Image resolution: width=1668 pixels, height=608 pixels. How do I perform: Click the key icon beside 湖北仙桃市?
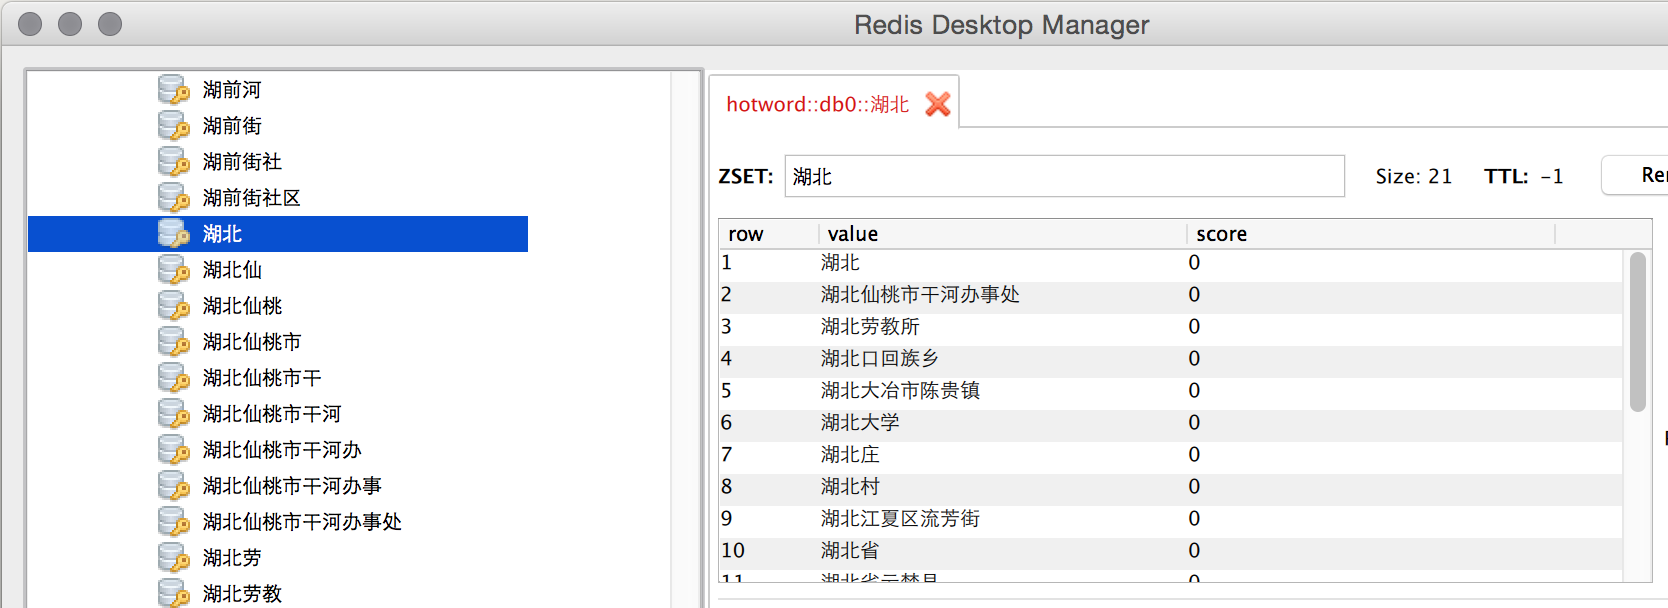coord(173,342)
